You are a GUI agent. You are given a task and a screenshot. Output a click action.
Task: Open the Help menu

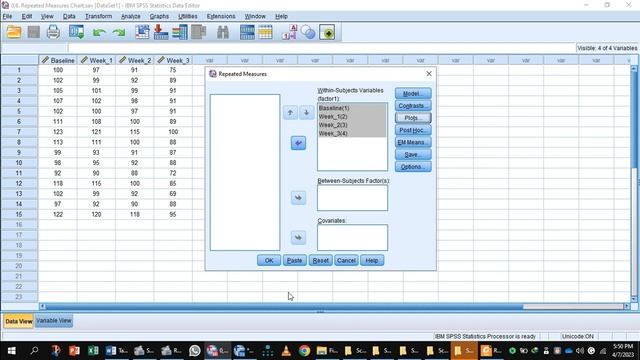click(x=281, y=16)
